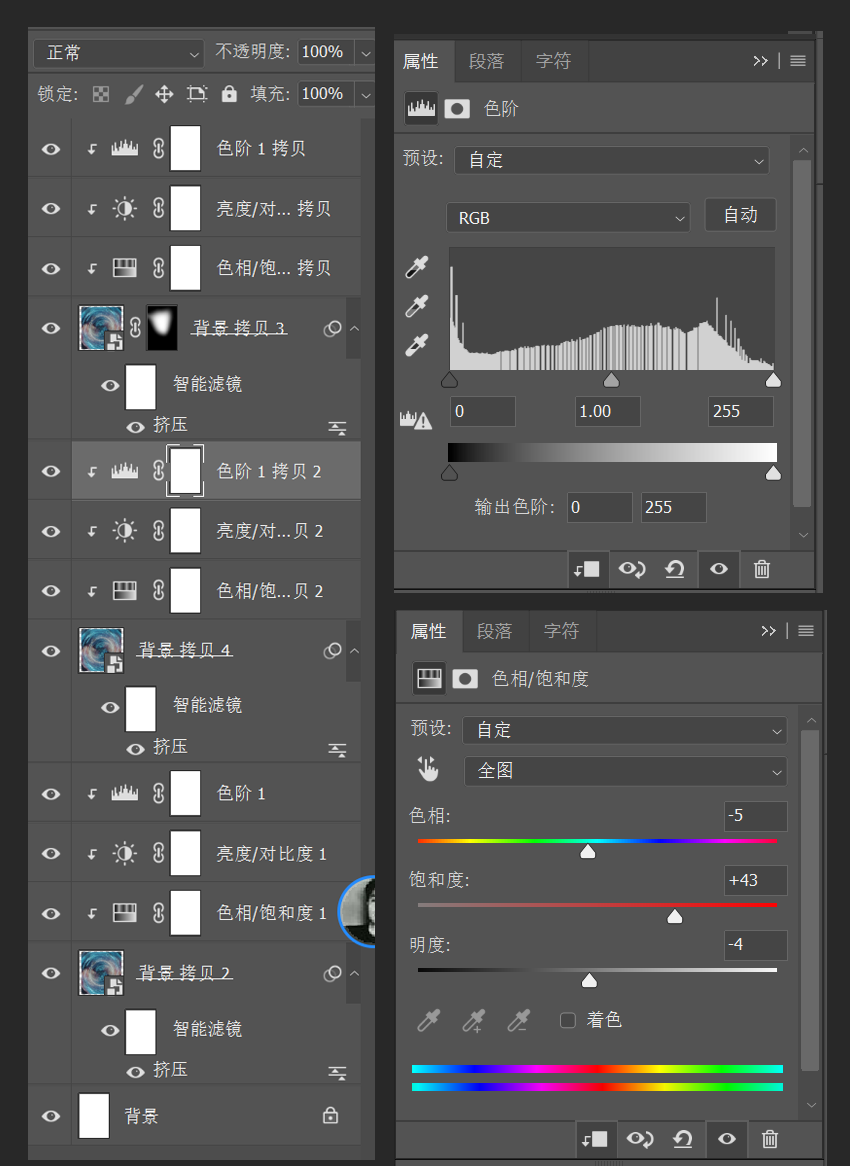Clip Levels adjustment to layer below
This screenshot has height=1166, width=850.
(x=587, y=570)
